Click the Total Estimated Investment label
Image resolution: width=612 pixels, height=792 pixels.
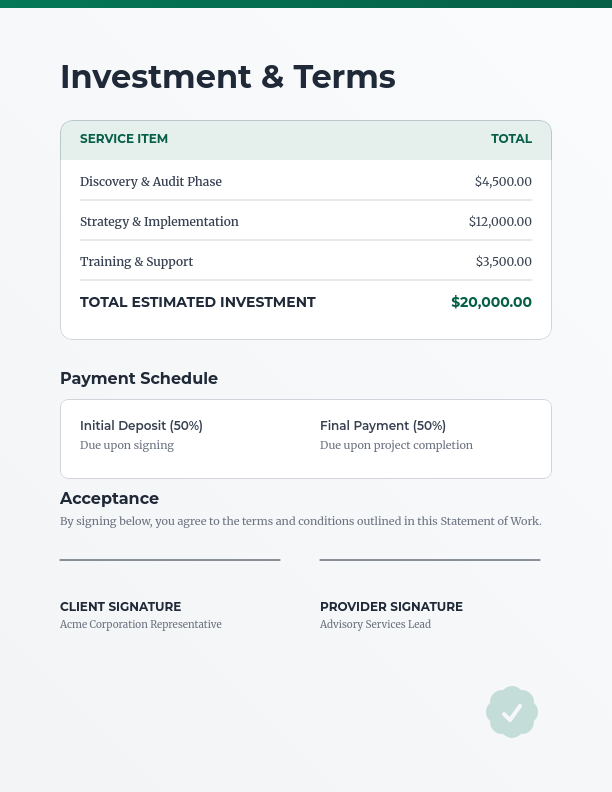point(198,302)
